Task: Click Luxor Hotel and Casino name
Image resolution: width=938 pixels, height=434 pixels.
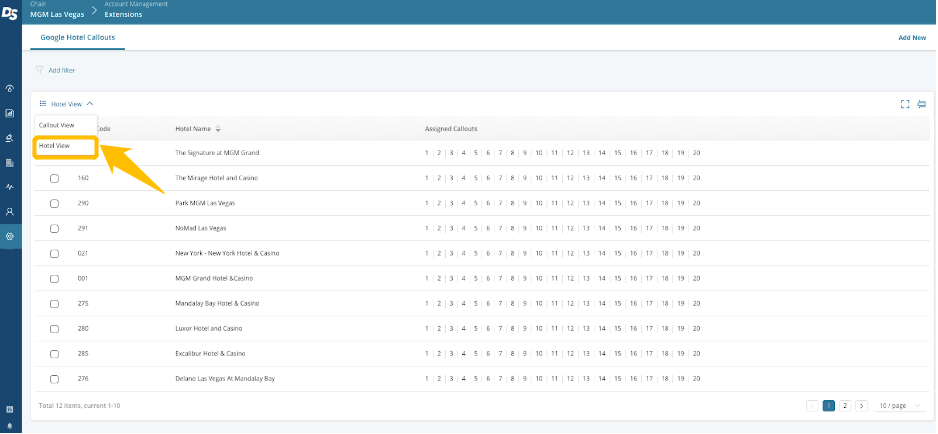Action: [x=209, y=329]
